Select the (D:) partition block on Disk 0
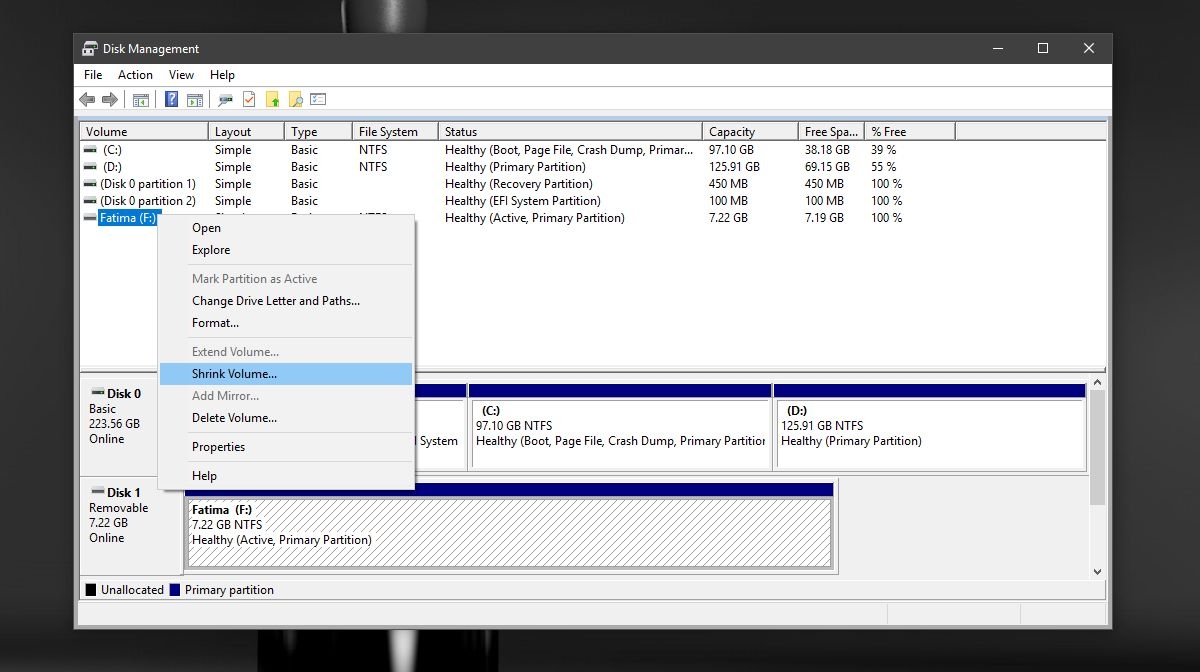 (x=929, y=433)
